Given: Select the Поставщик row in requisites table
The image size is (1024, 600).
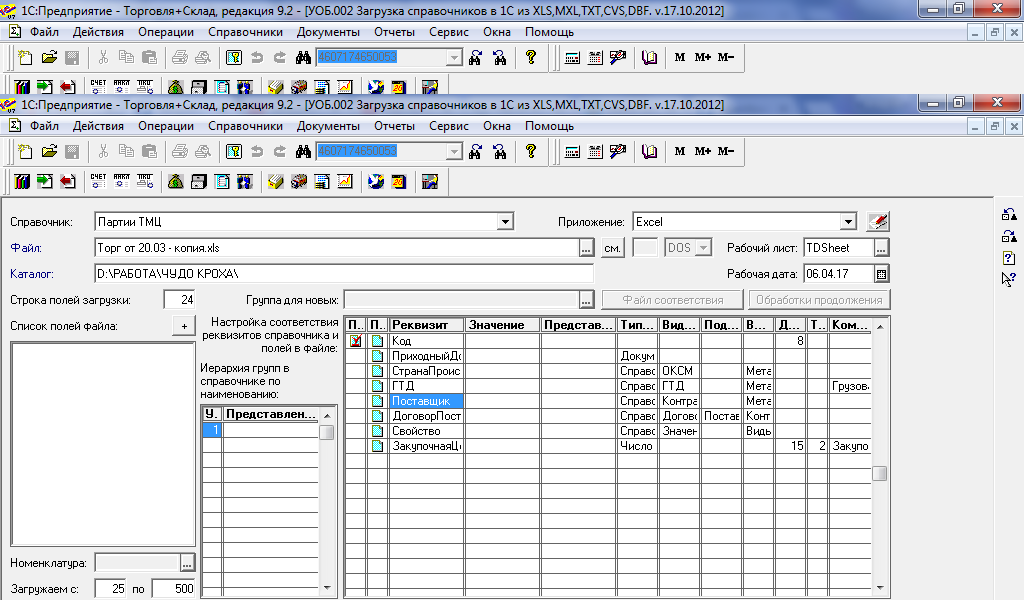Looking at the screenshot, I should (x=608, y=401).
